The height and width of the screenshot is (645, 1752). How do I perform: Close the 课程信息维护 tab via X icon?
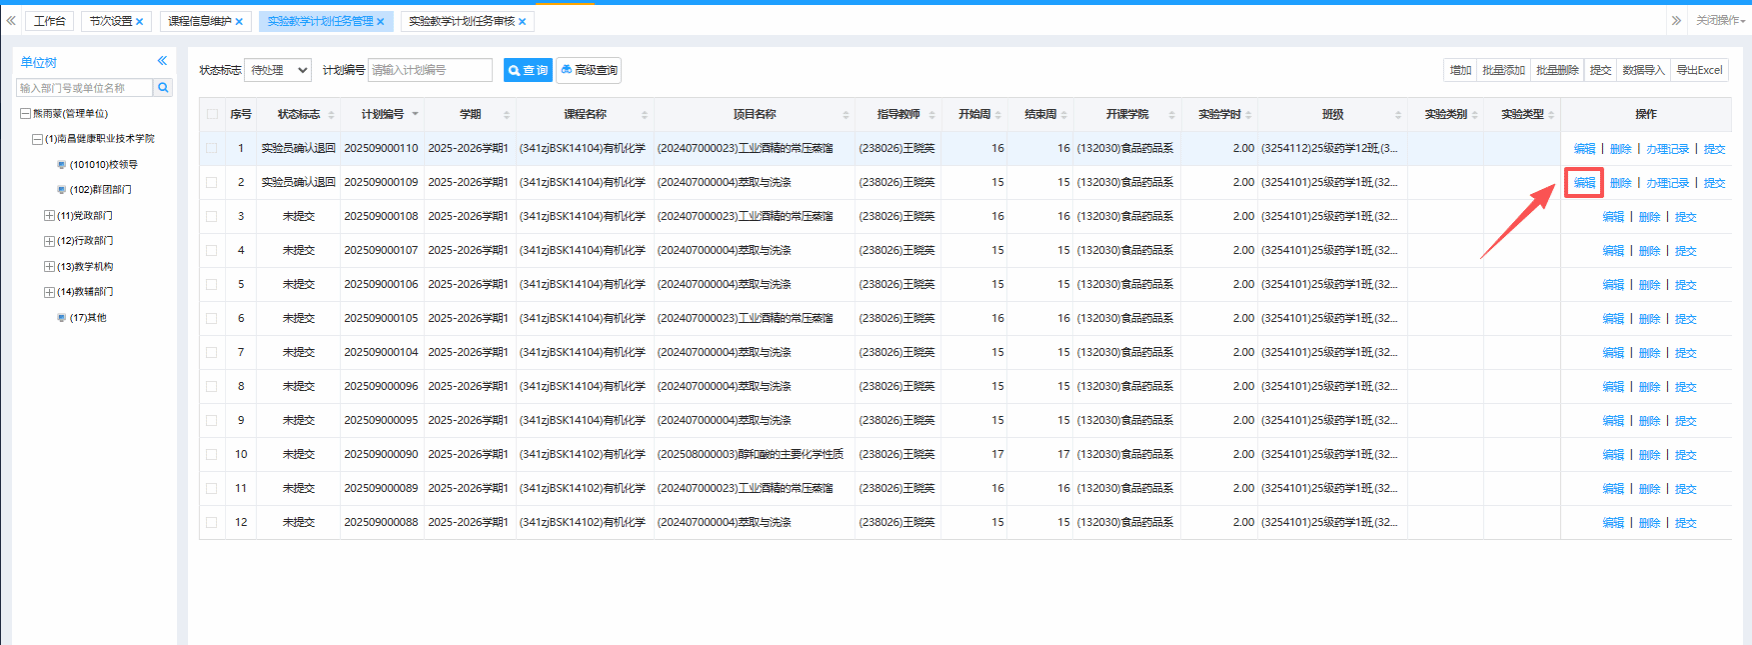(239, 21)
